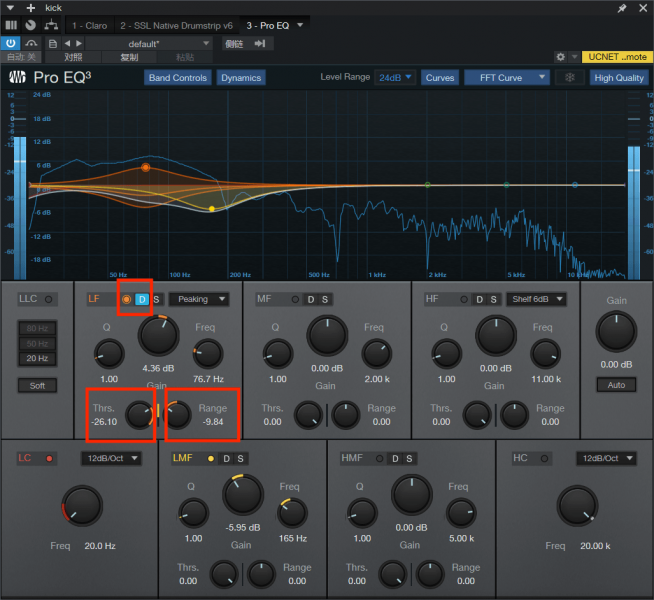Open the LC 12dB/Oct slope dropdown

(x=111, y=458)
